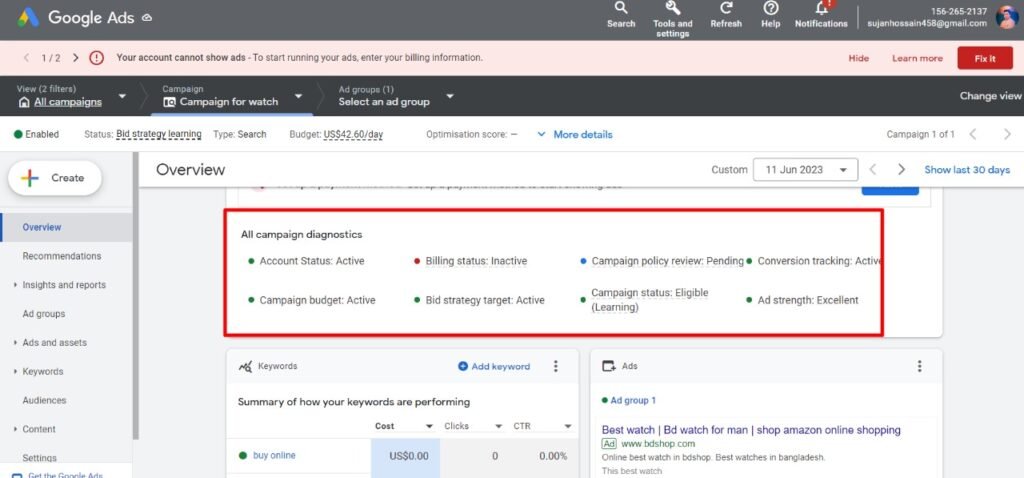This screenshot has height=478, width=1024.
Task: Open Ads card three-dot menu
Action: click(x=919, y=367)
